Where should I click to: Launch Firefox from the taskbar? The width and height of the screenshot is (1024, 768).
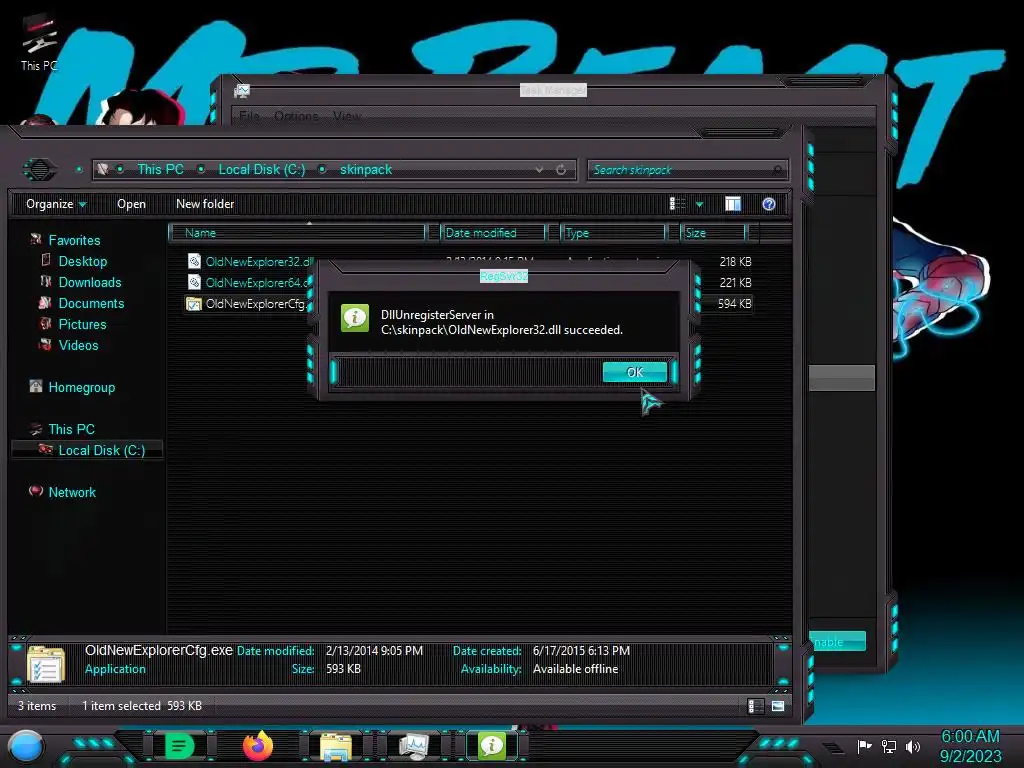(258, 746)
